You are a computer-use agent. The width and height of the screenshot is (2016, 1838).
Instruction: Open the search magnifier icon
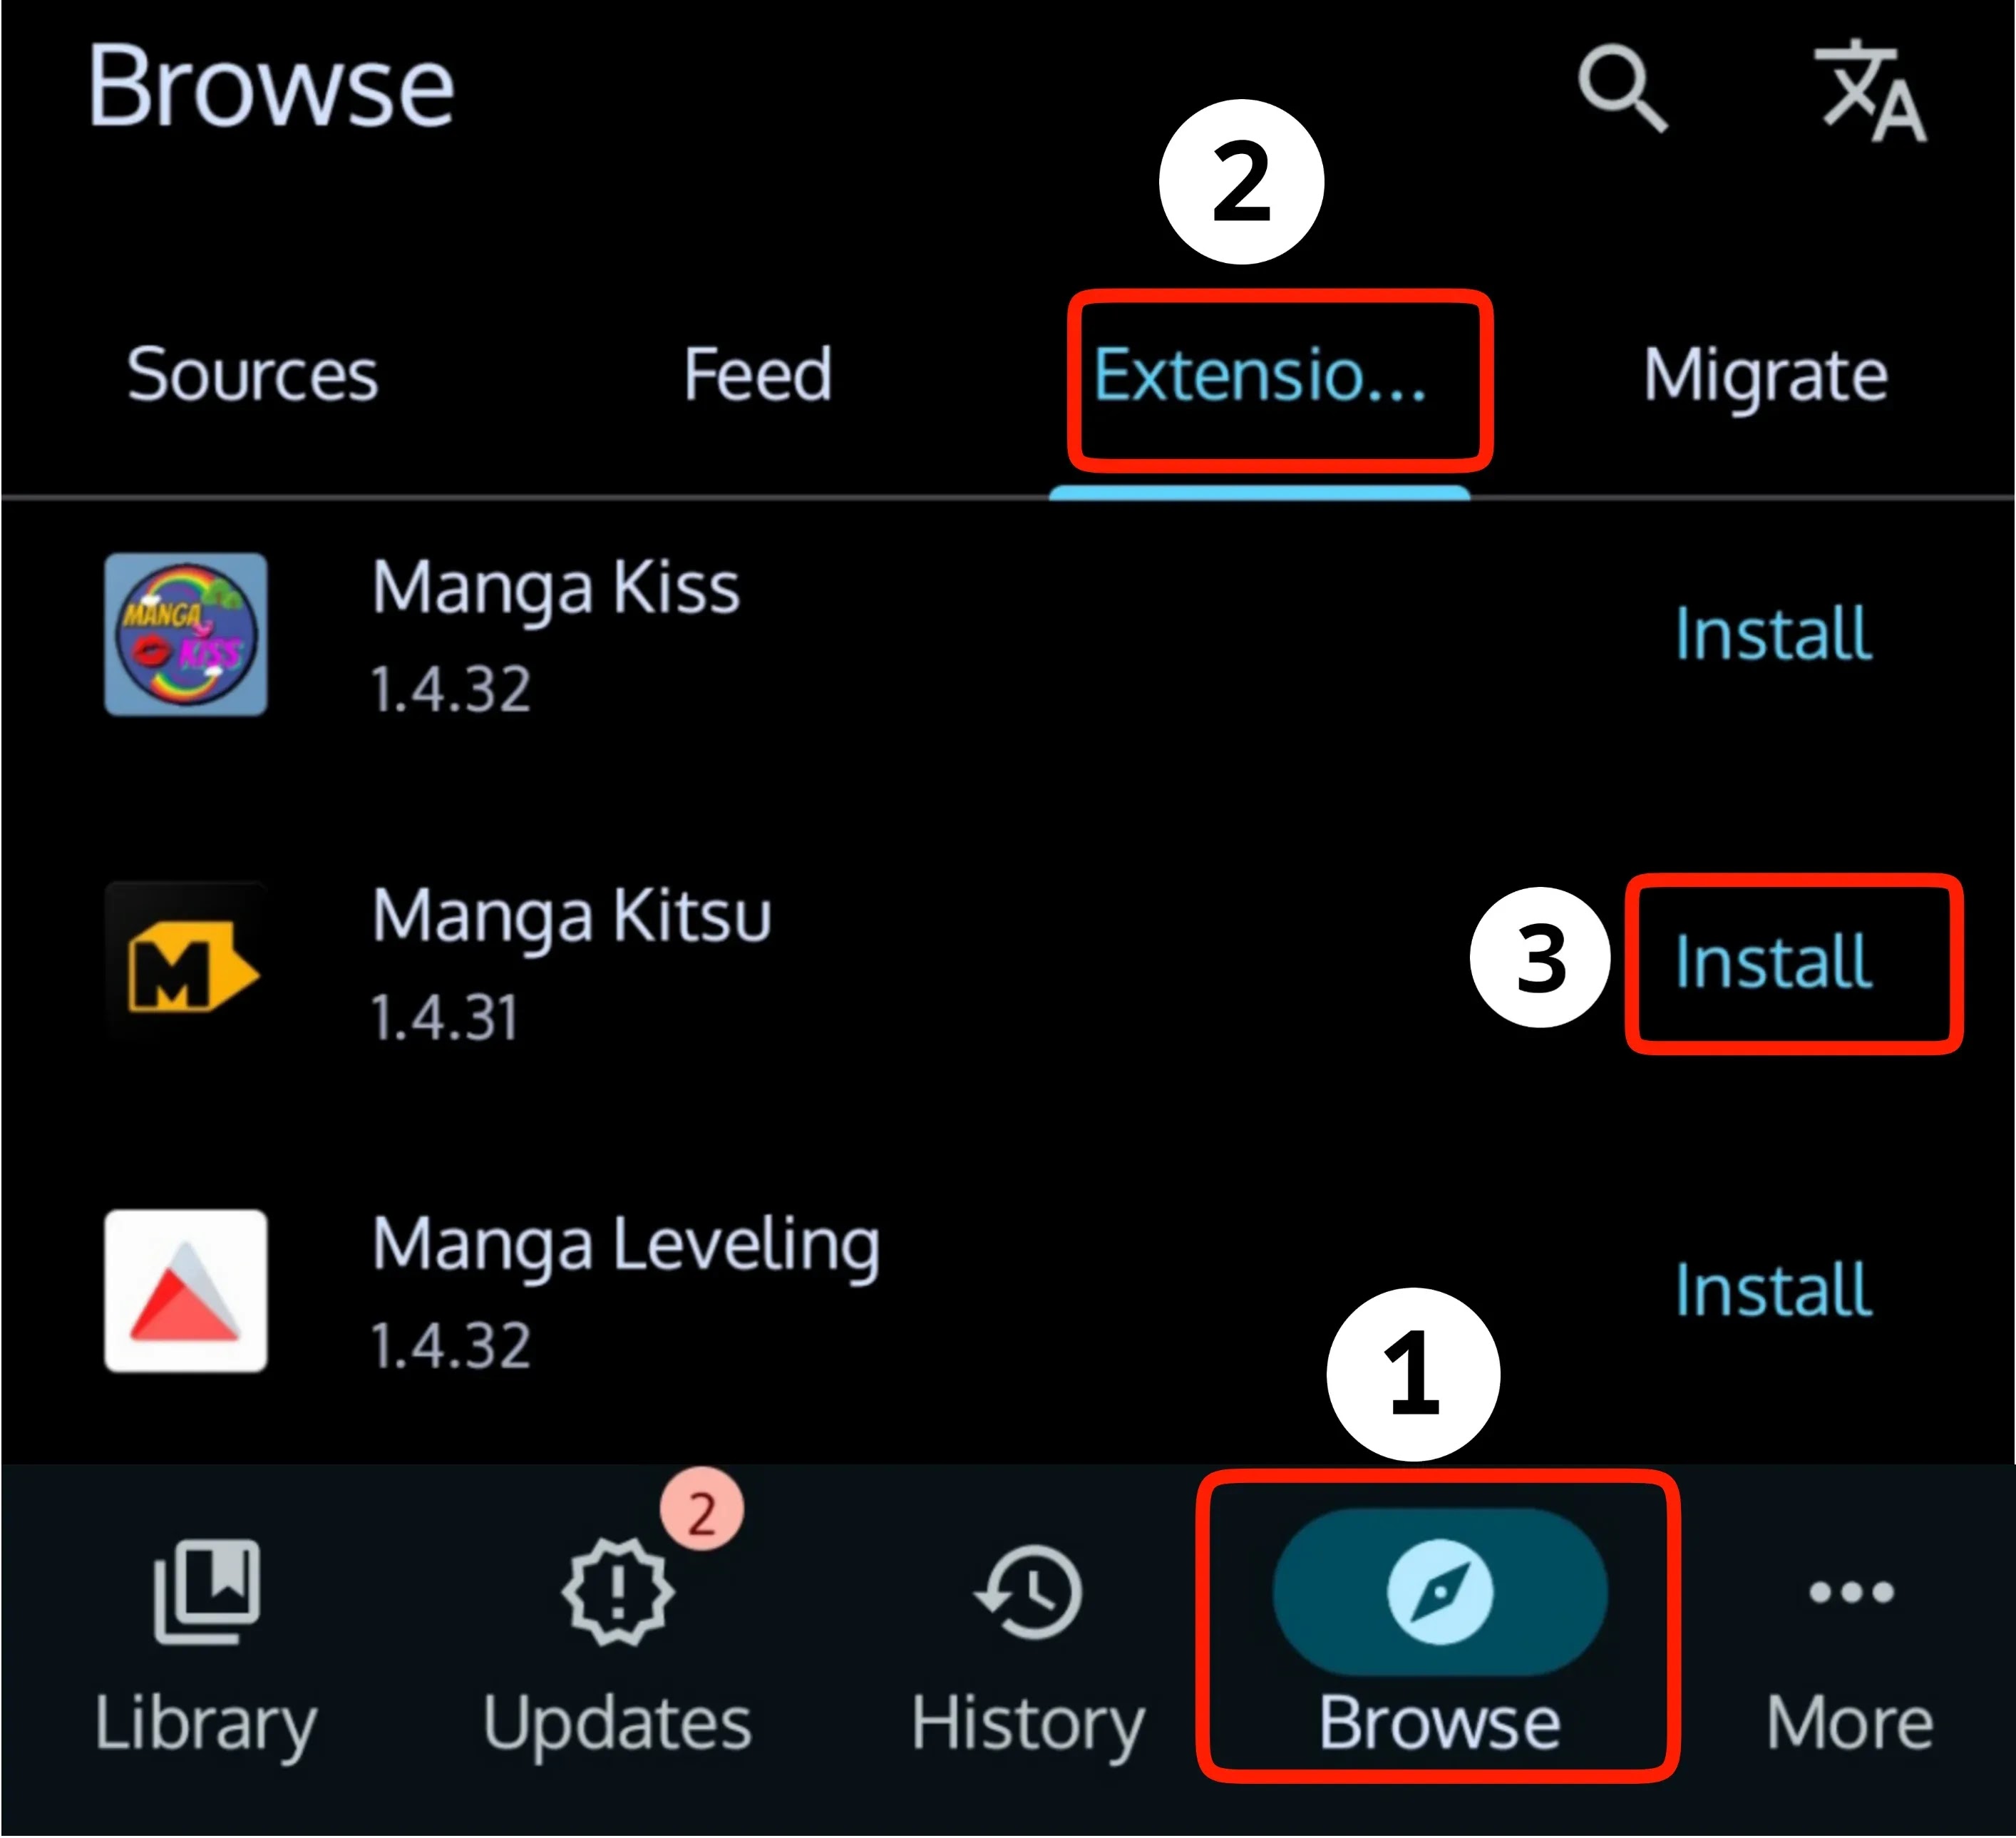coord(1621,88)
